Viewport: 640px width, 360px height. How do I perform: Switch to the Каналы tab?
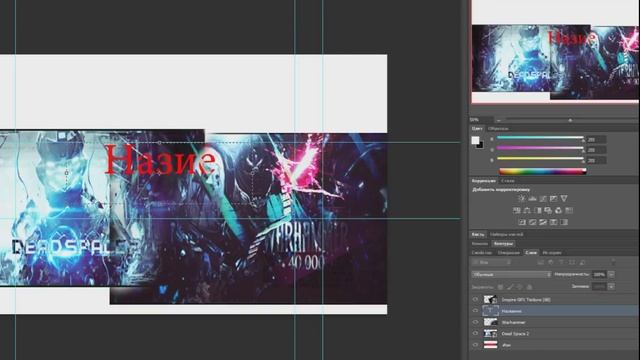coord(480,244)
